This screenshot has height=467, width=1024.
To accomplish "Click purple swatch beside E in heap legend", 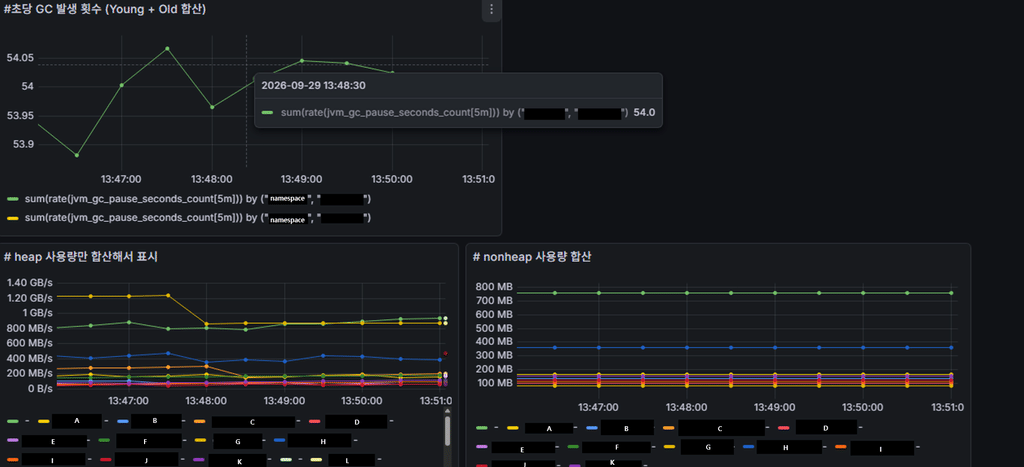I will [x=12, y=441].
